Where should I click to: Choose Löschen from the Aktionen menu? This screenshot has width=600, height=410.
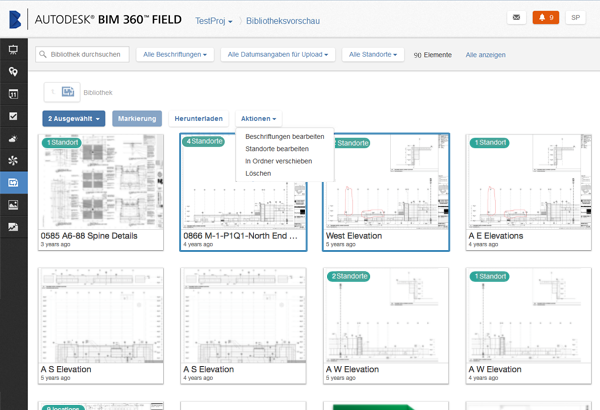point(285,173)
